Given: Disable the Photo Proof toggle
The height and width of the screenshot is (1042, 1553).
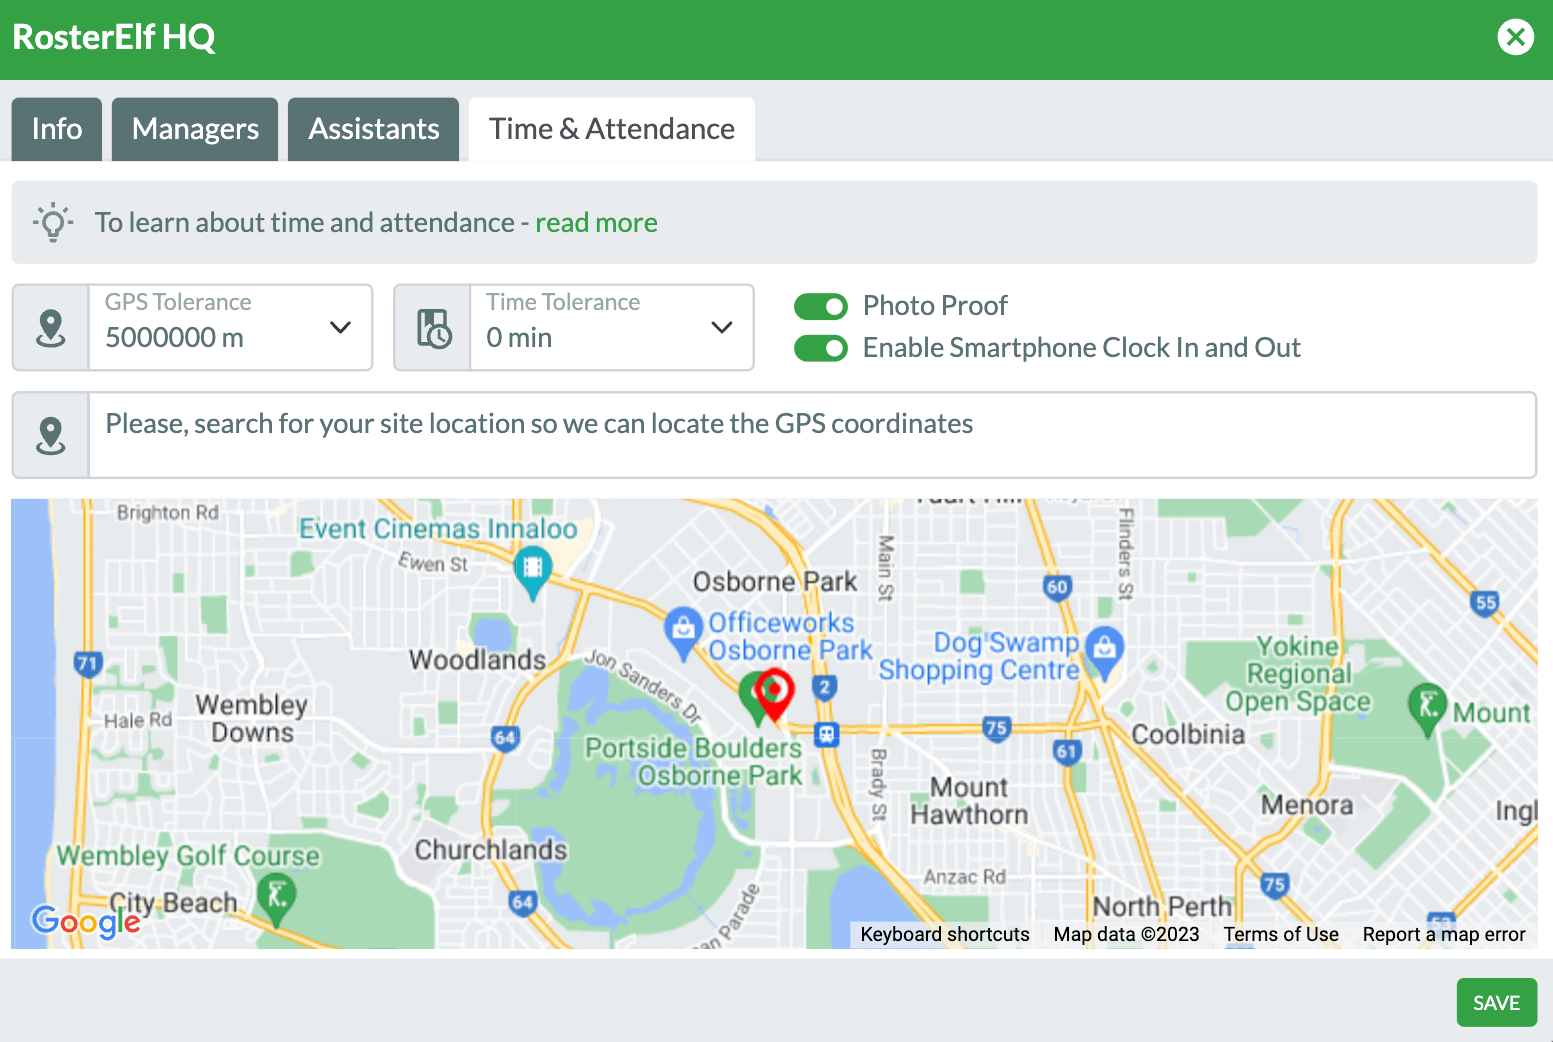Looking at the screenshot, I should 820,306.
